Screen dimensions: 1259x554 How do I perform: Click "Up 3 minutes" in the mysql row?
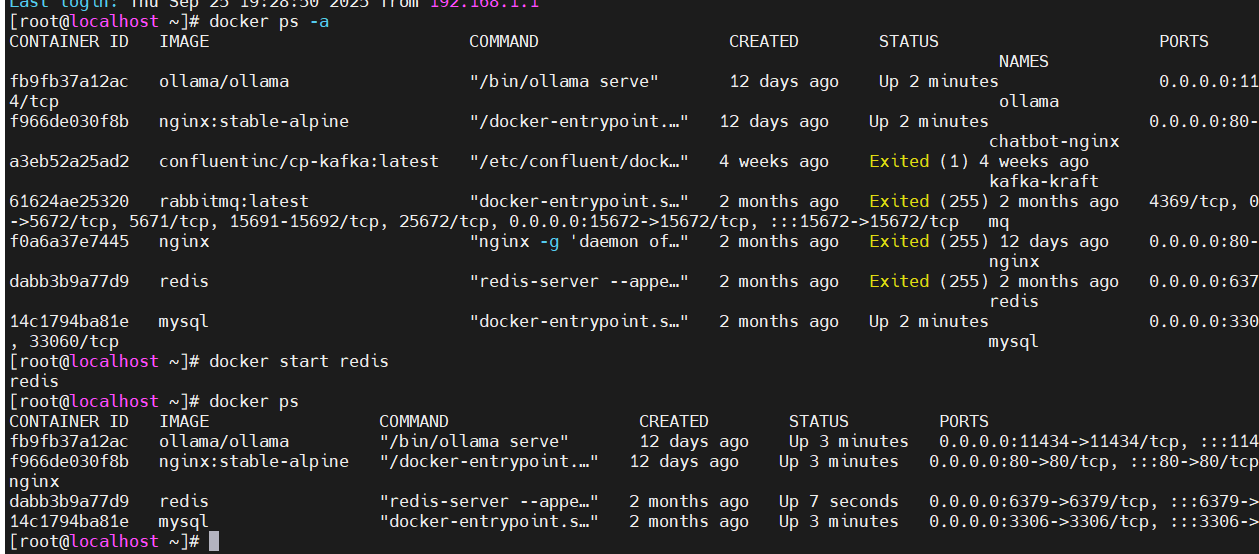(x=839, y=521)
